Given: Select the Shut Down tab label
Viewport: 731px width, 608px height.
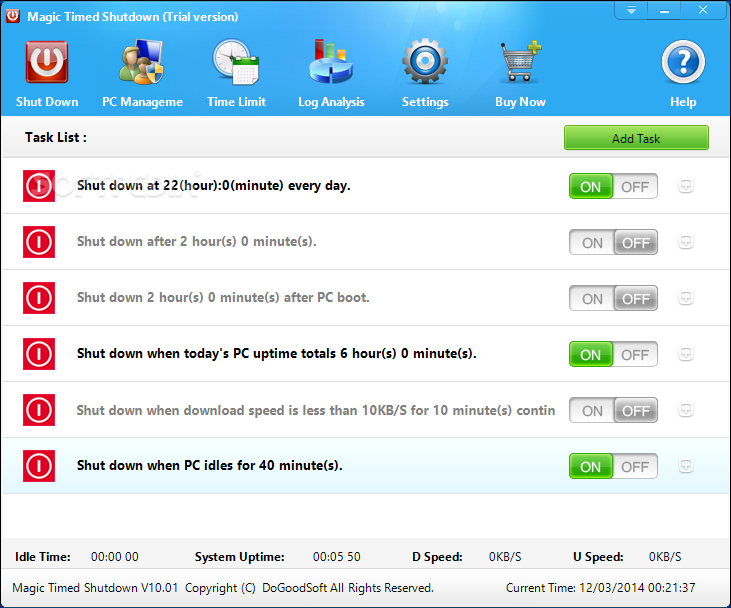Looking at the screenshot, I should (x=47, y=102).
